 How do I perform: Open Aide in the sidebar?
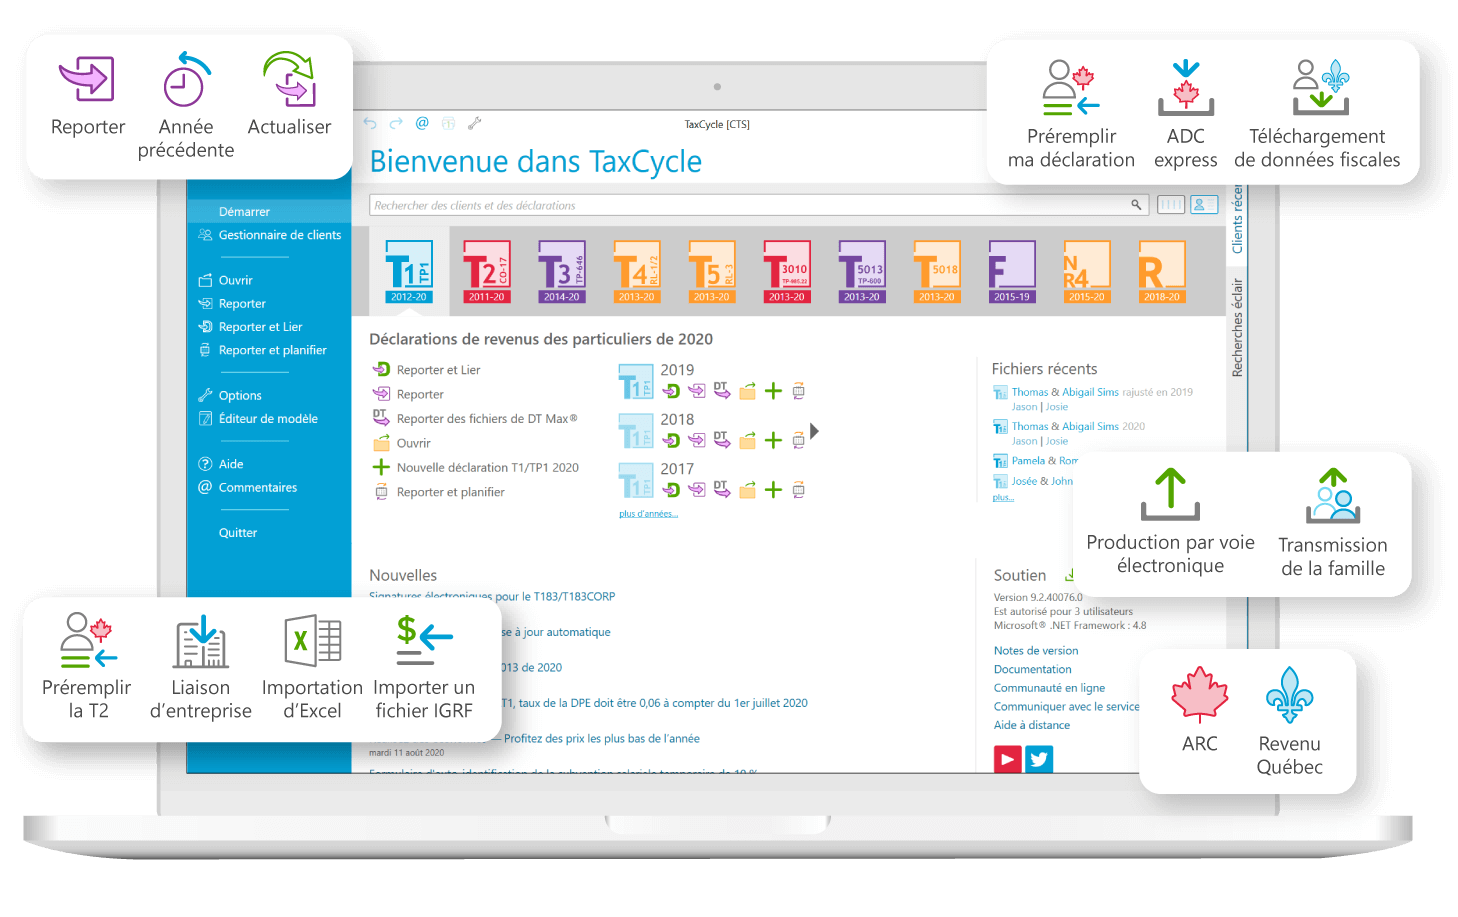pyautogui.click(x=221, y=464)
